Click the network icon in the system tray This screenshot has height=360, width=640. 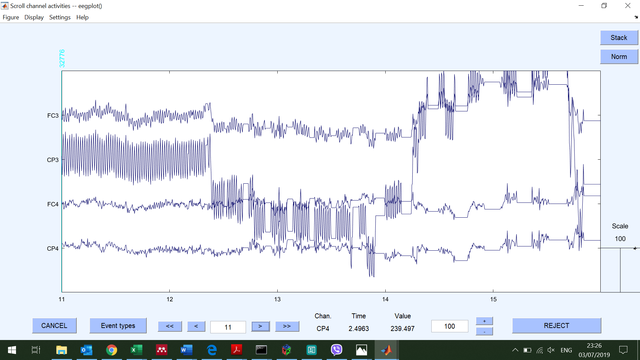tap(539, 350)
